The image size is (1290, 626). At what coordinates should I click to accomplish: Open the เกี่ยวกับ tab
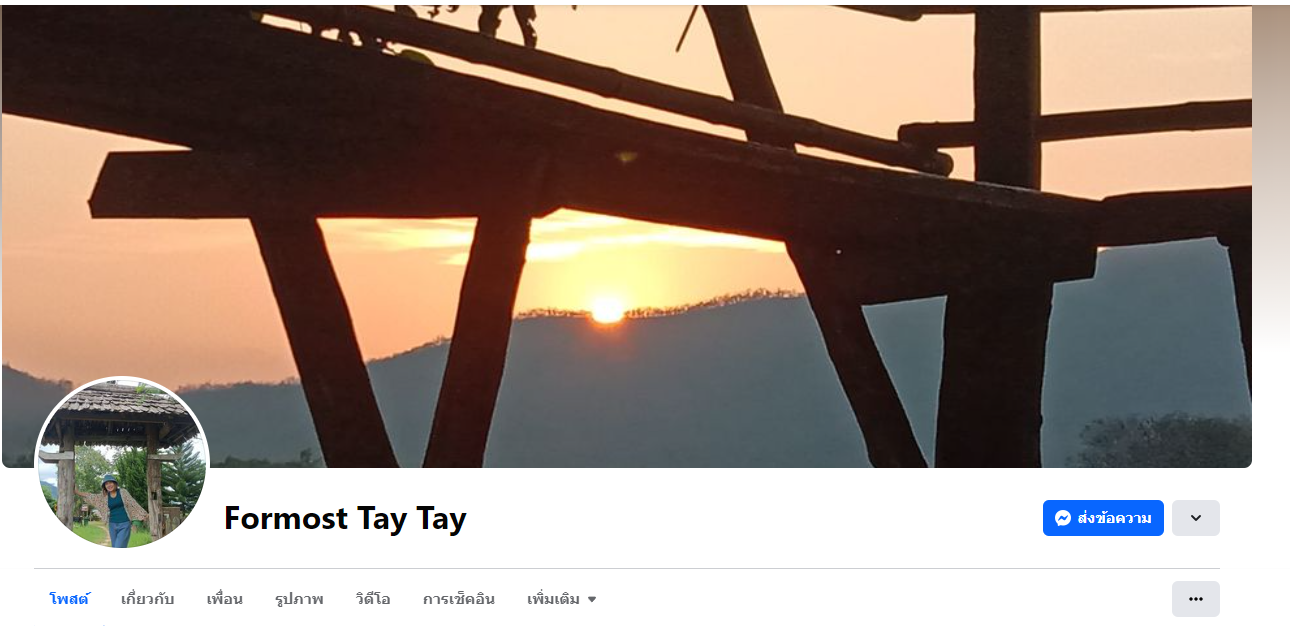tap(148, 599)
